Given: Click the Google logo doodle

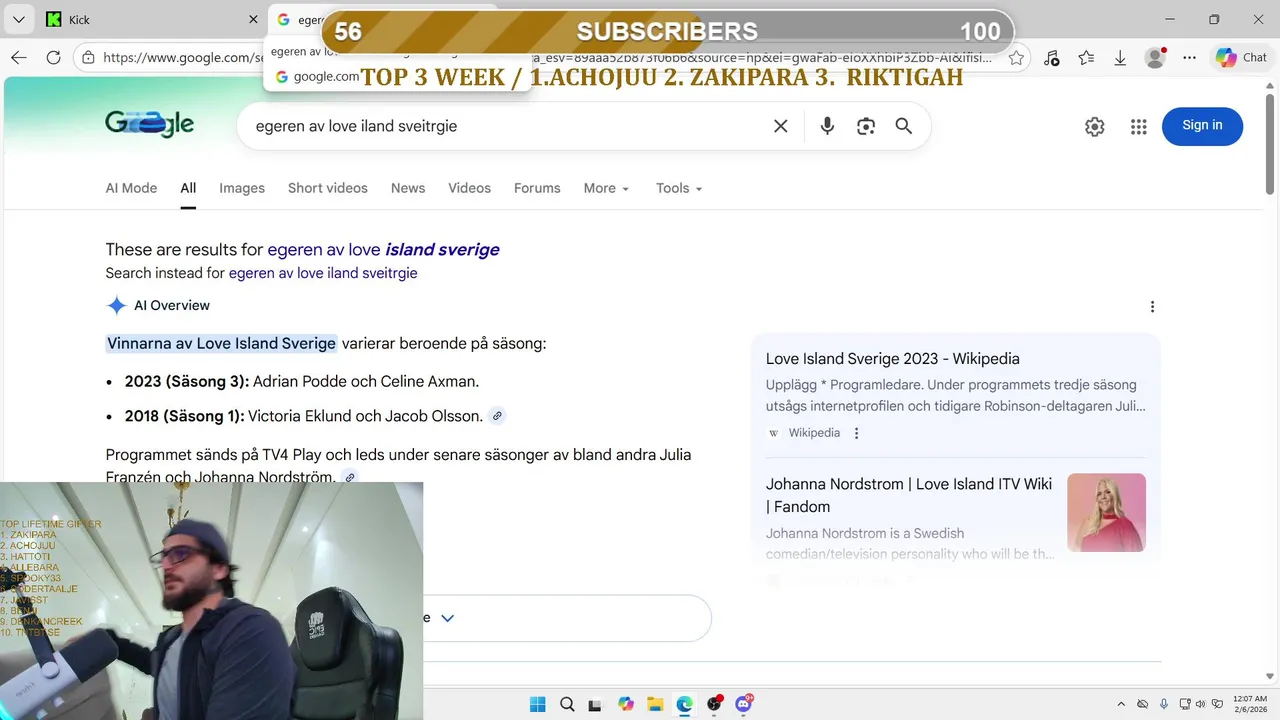Looking at the screenshot, I should tap(150, 124).
